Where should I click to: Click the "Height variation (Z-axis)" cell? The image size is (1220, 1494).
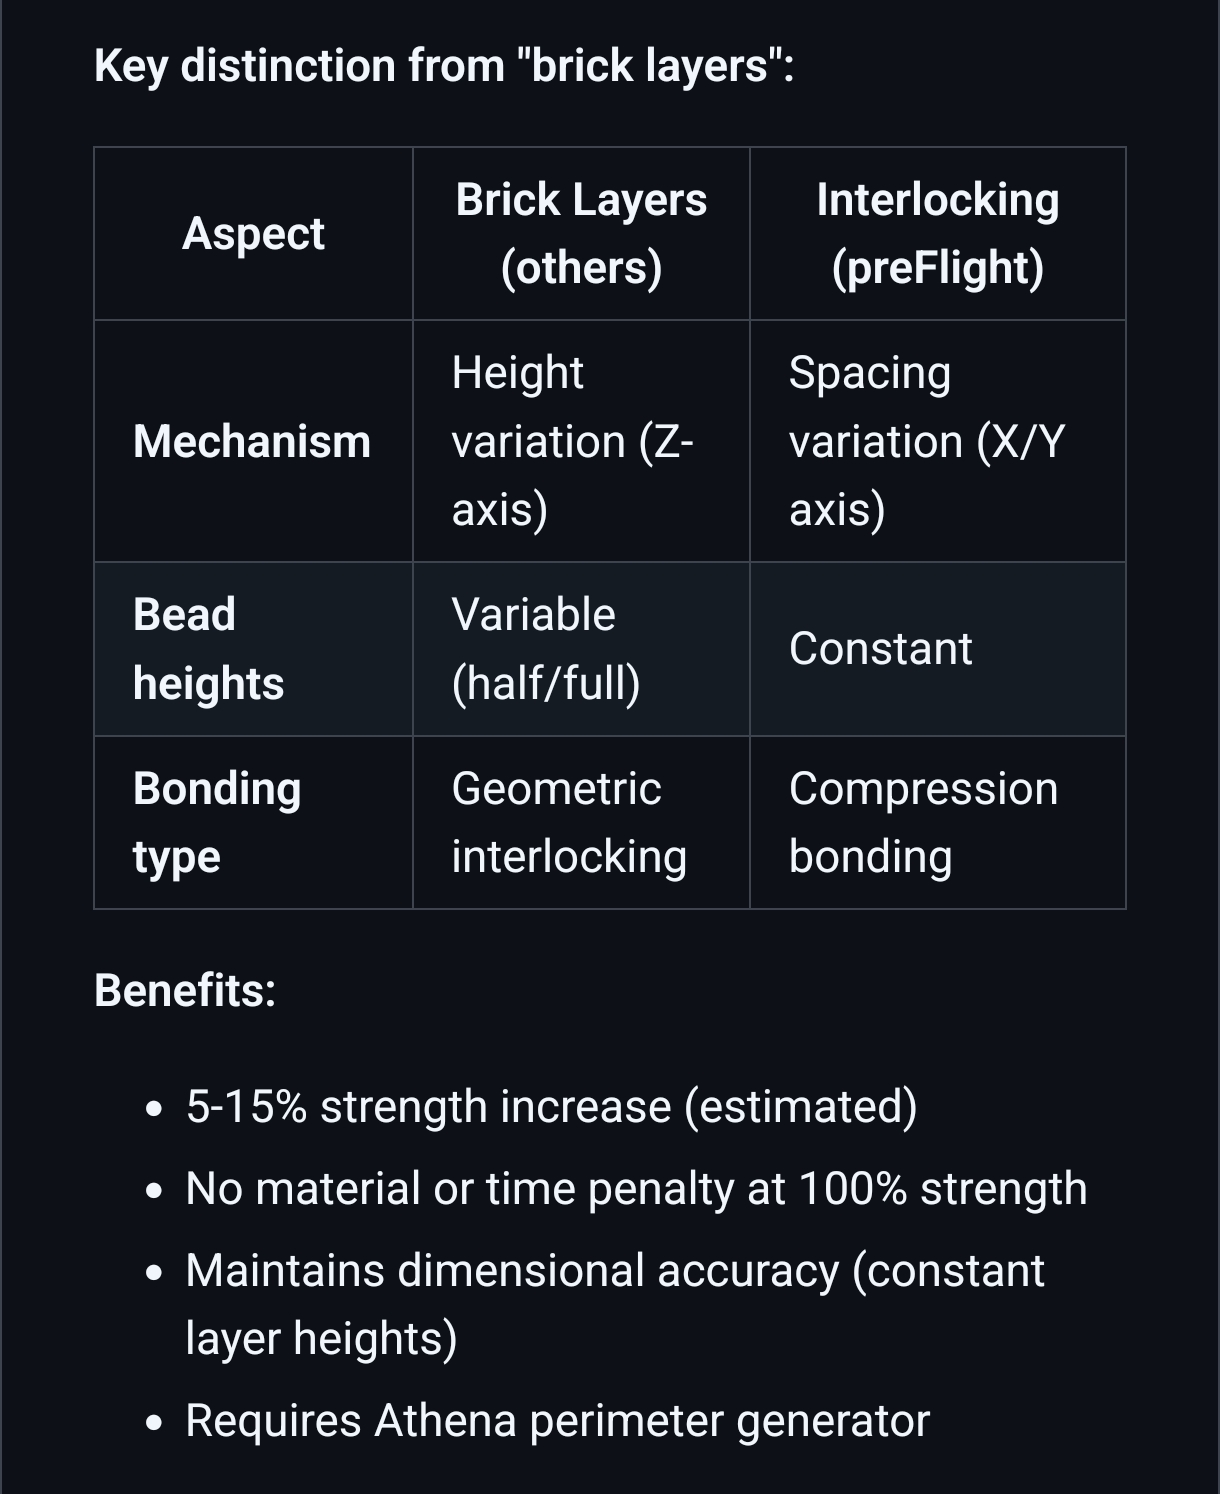tap(572, 441)
